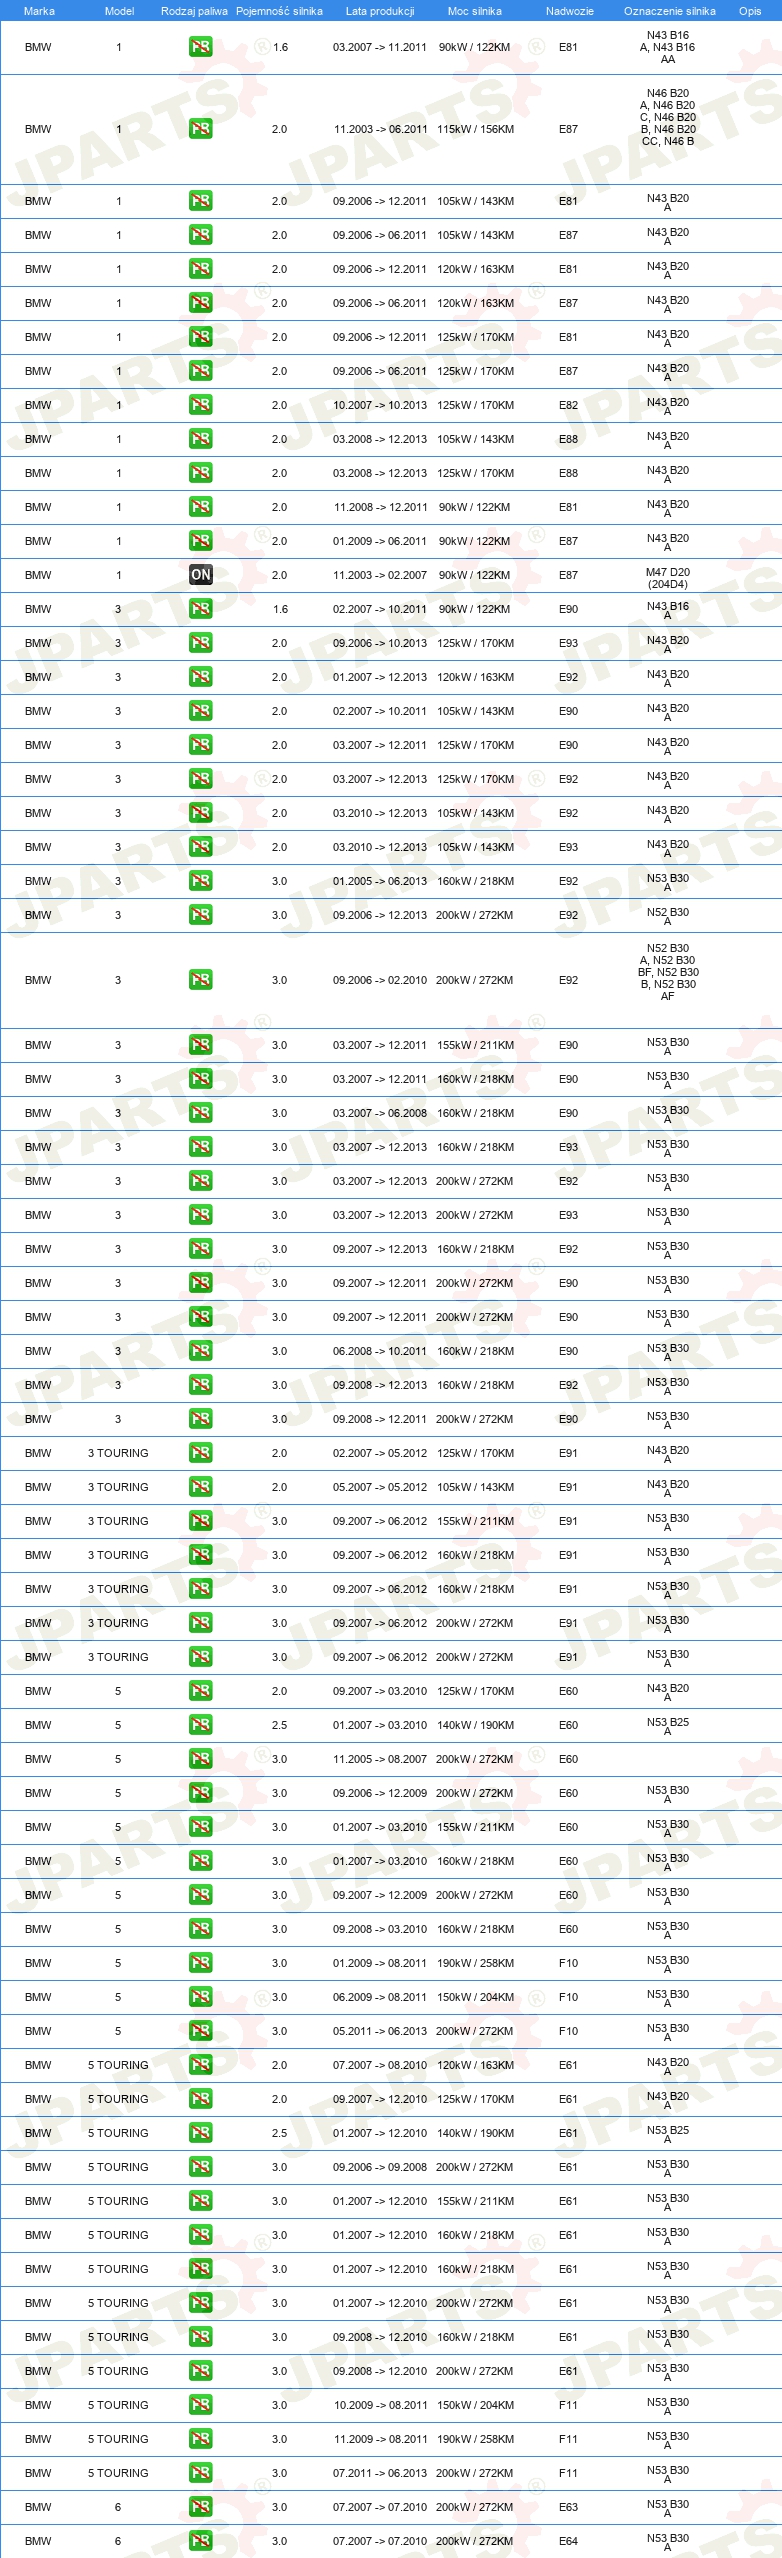Click the petrol icon in the F10 190kW row
Image resolution: width=782 pixels, height=2558 pixels.
[x=200, y=1963]
